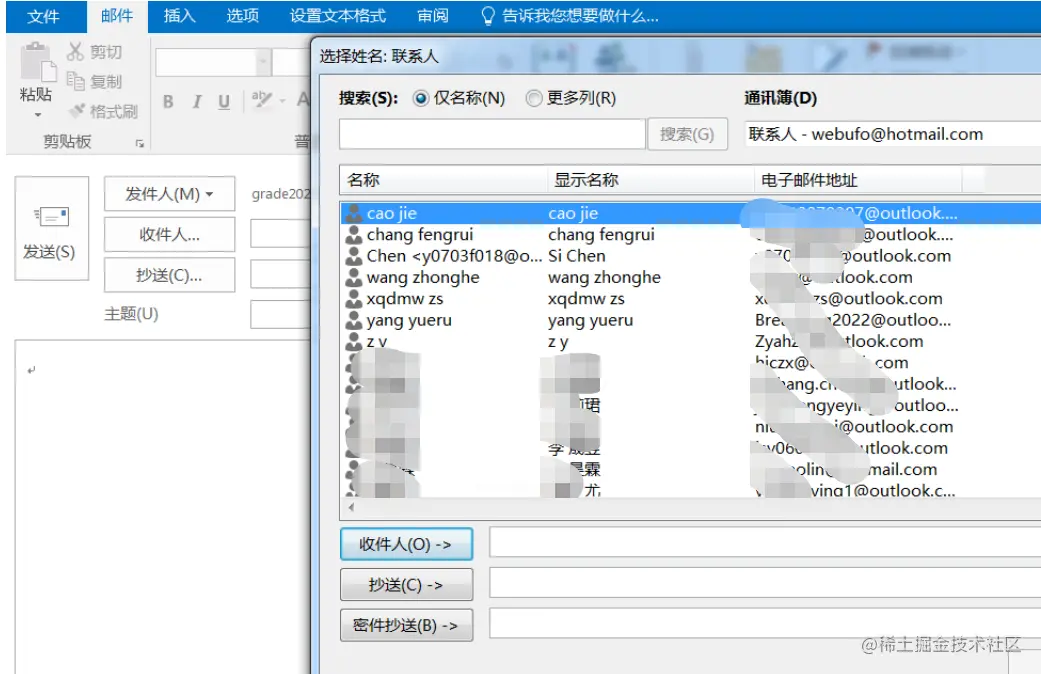This screenshot has height=674, width=1041.
Task: Select the 仅名称(N) radio button
Action: tap(420, 98)
